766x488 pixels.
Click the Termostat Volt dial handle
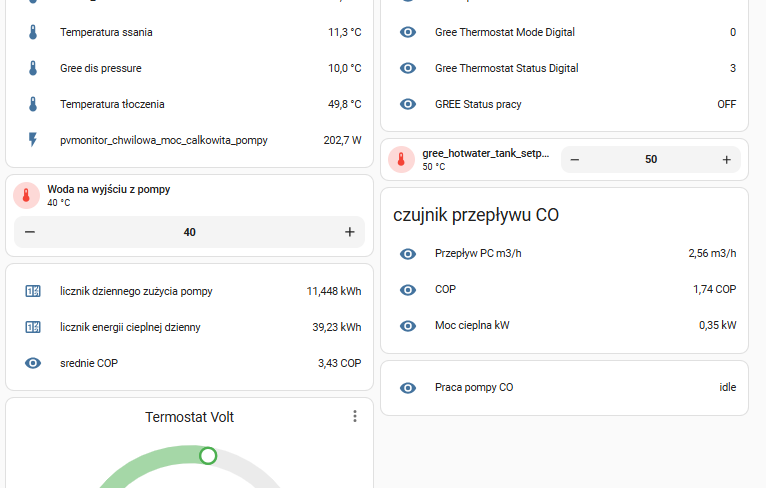[208, 456]
